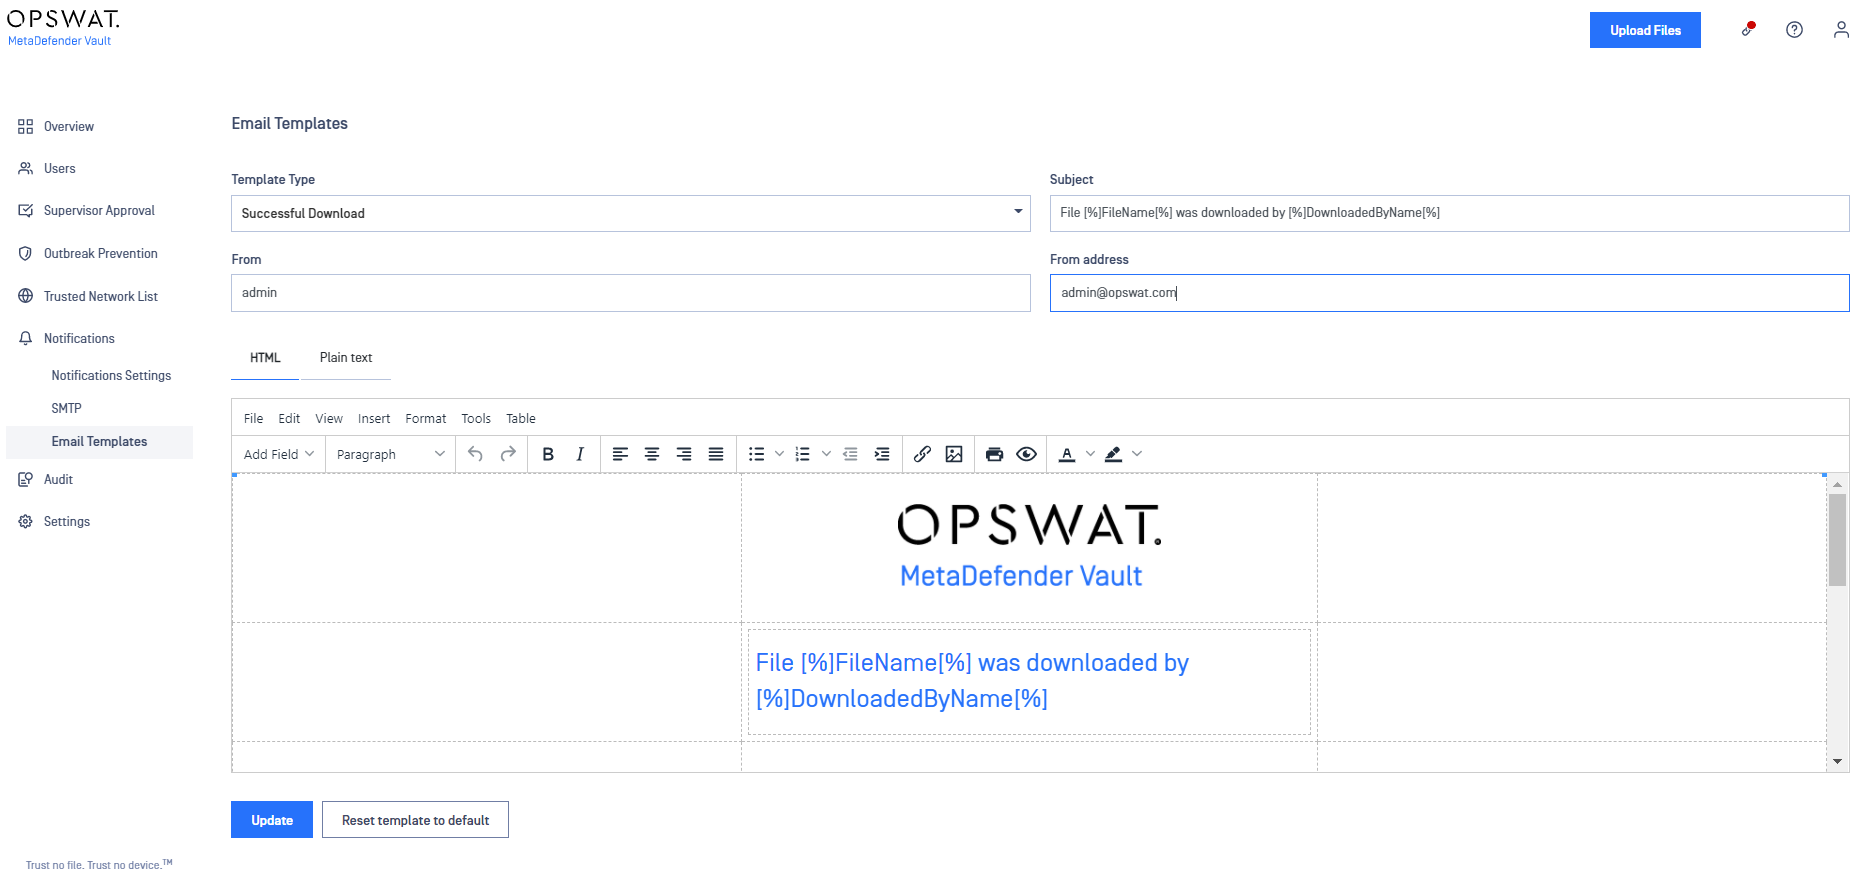Viewport: 1875px width, 883px height.
Task: Switch to the Plain text tab
Action: [x=346, y=358]
